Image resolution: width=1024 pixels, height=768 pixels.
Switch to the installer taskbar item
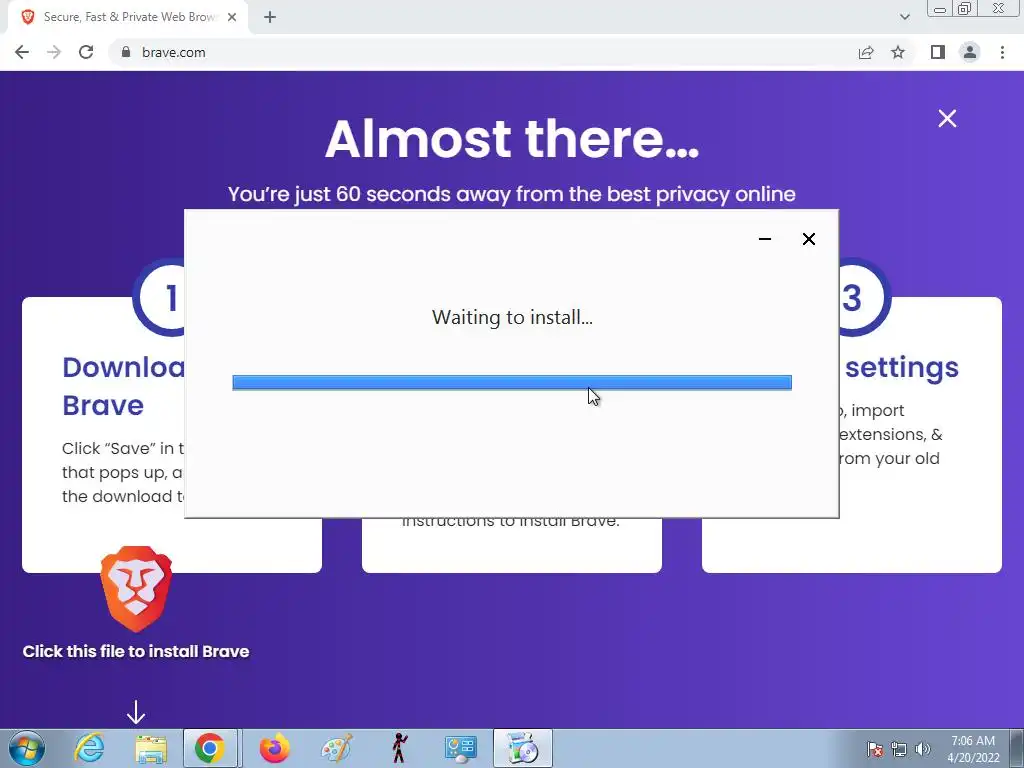click(x=522, y=748)
